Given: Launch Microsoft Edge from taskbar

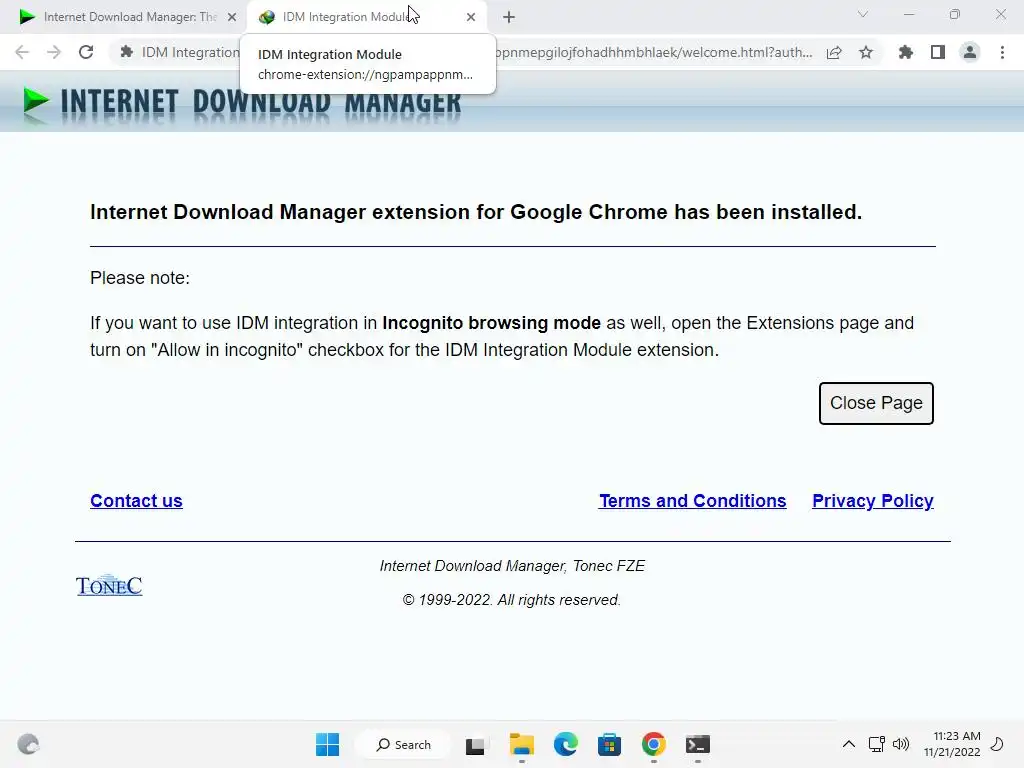Looking at the screenshot, I should coord(566,744).
